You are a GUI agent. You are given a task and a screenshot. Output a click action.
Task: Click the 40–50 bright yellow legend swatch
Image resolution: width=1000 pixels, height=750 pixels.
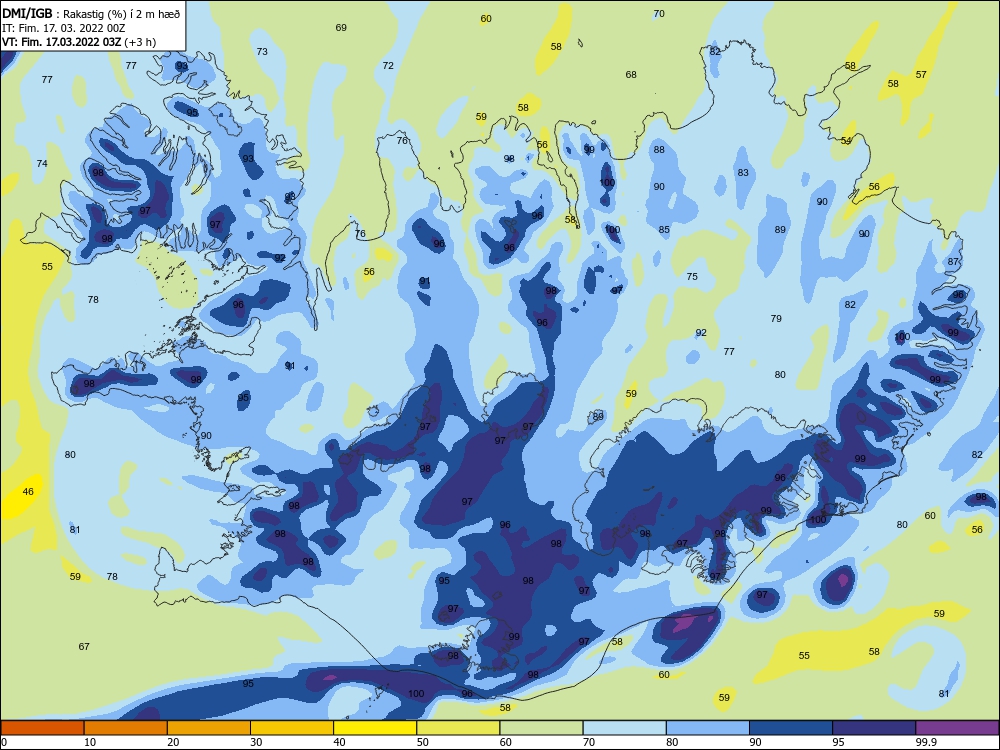375,728
